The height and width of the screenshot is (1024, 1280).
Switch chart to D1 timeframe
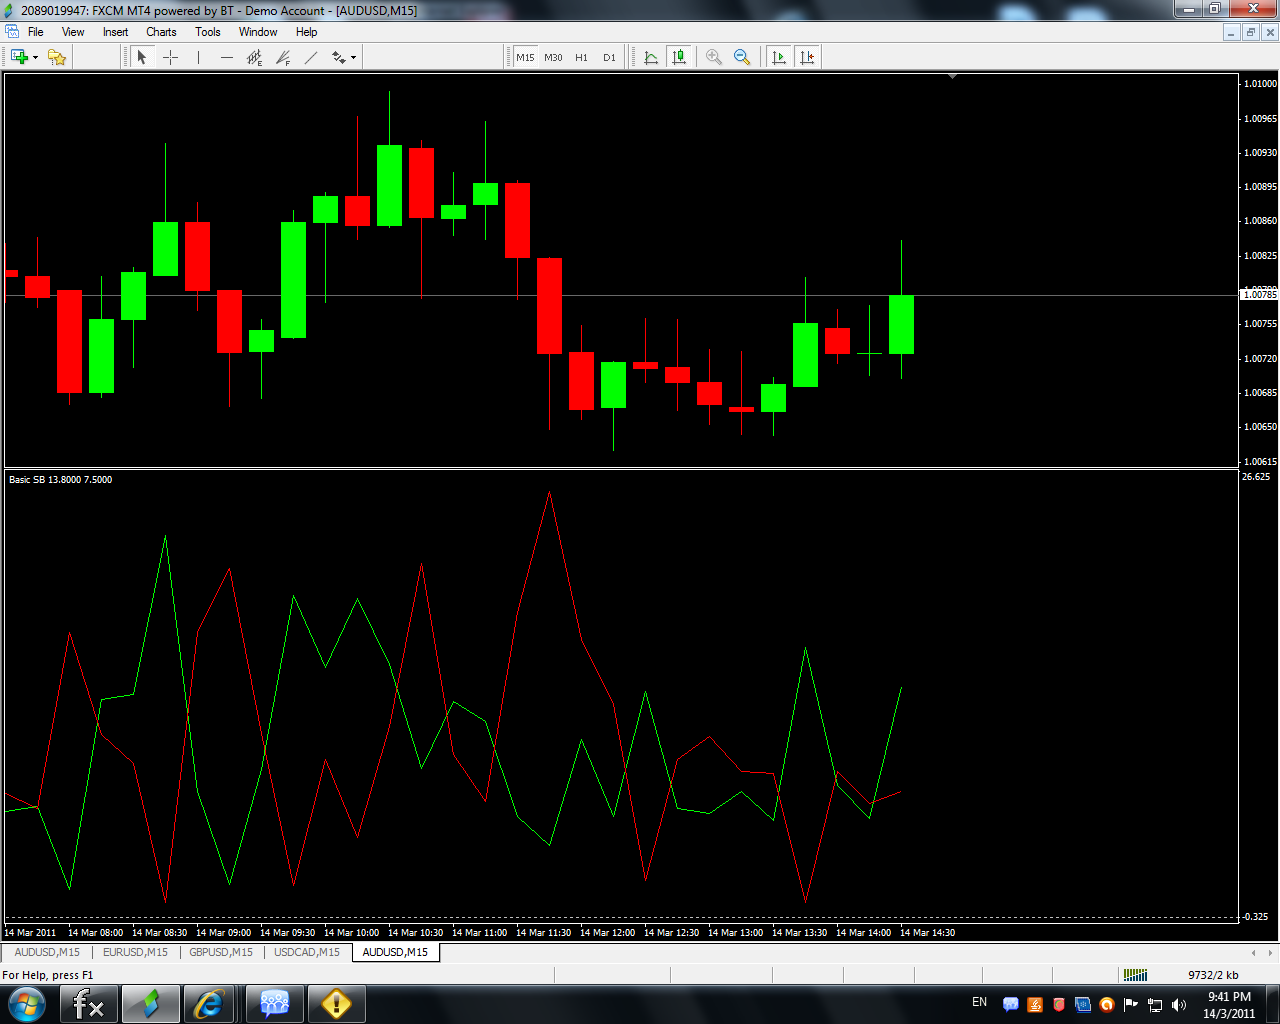(609, 57)
